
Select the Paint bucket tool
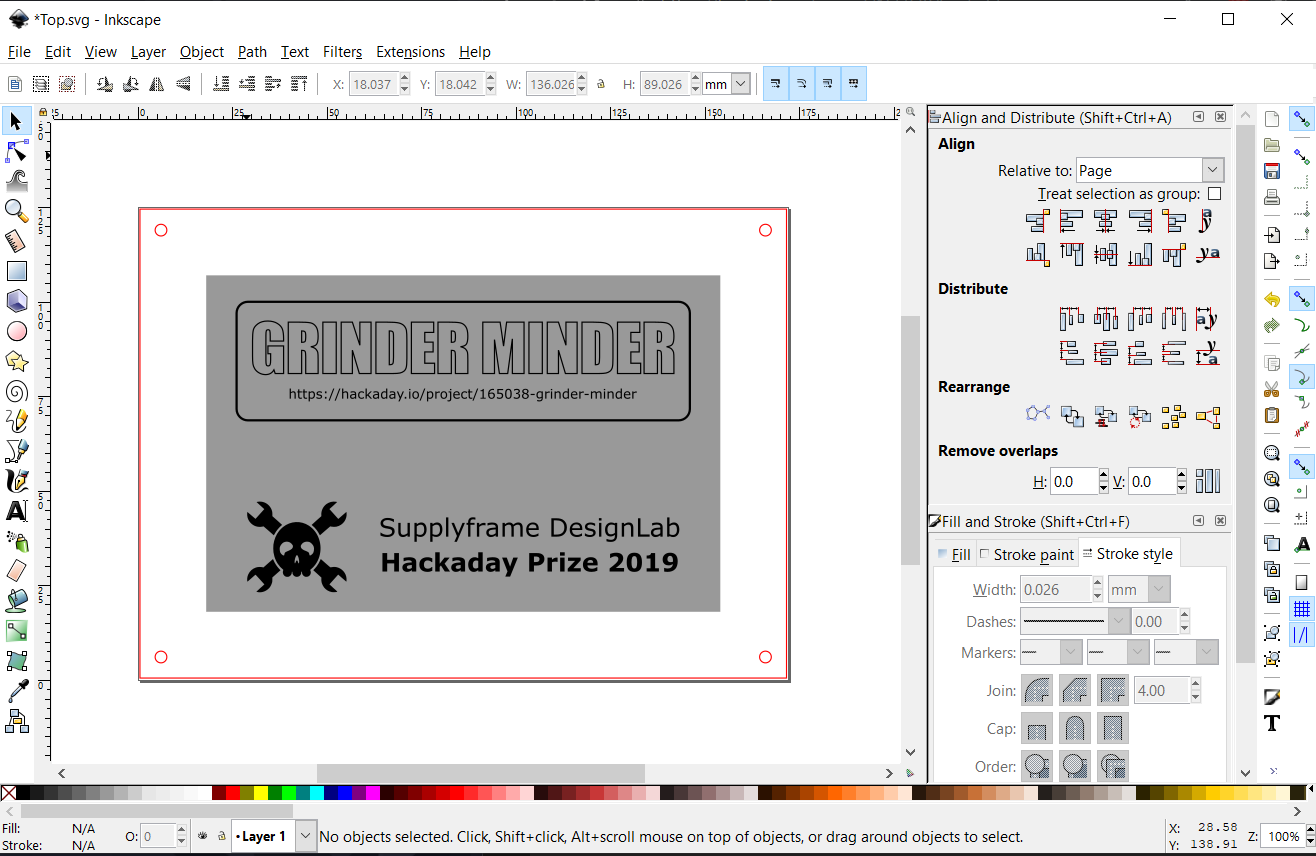(x=16, y=601)
